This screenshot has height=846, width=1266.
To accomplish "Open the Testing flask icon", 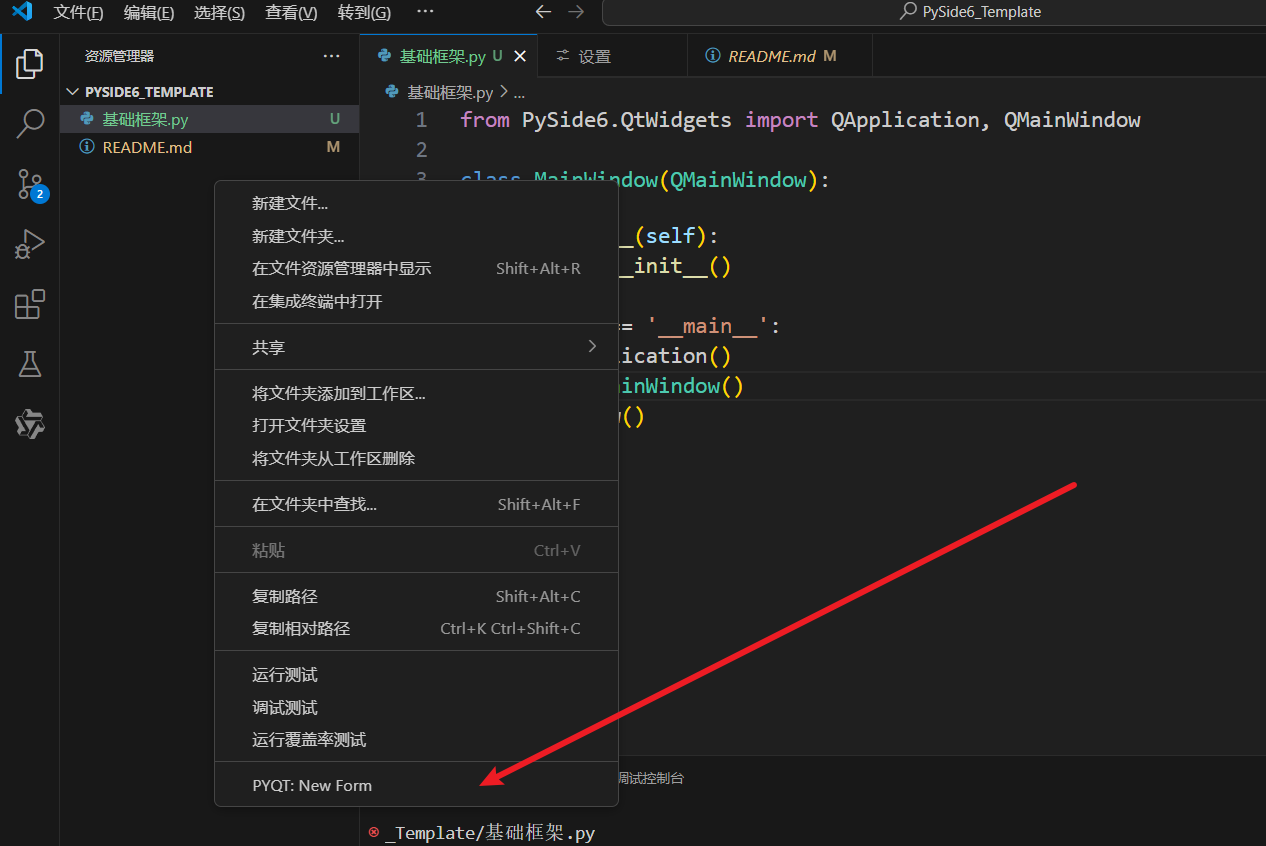I will click(30, 364).
